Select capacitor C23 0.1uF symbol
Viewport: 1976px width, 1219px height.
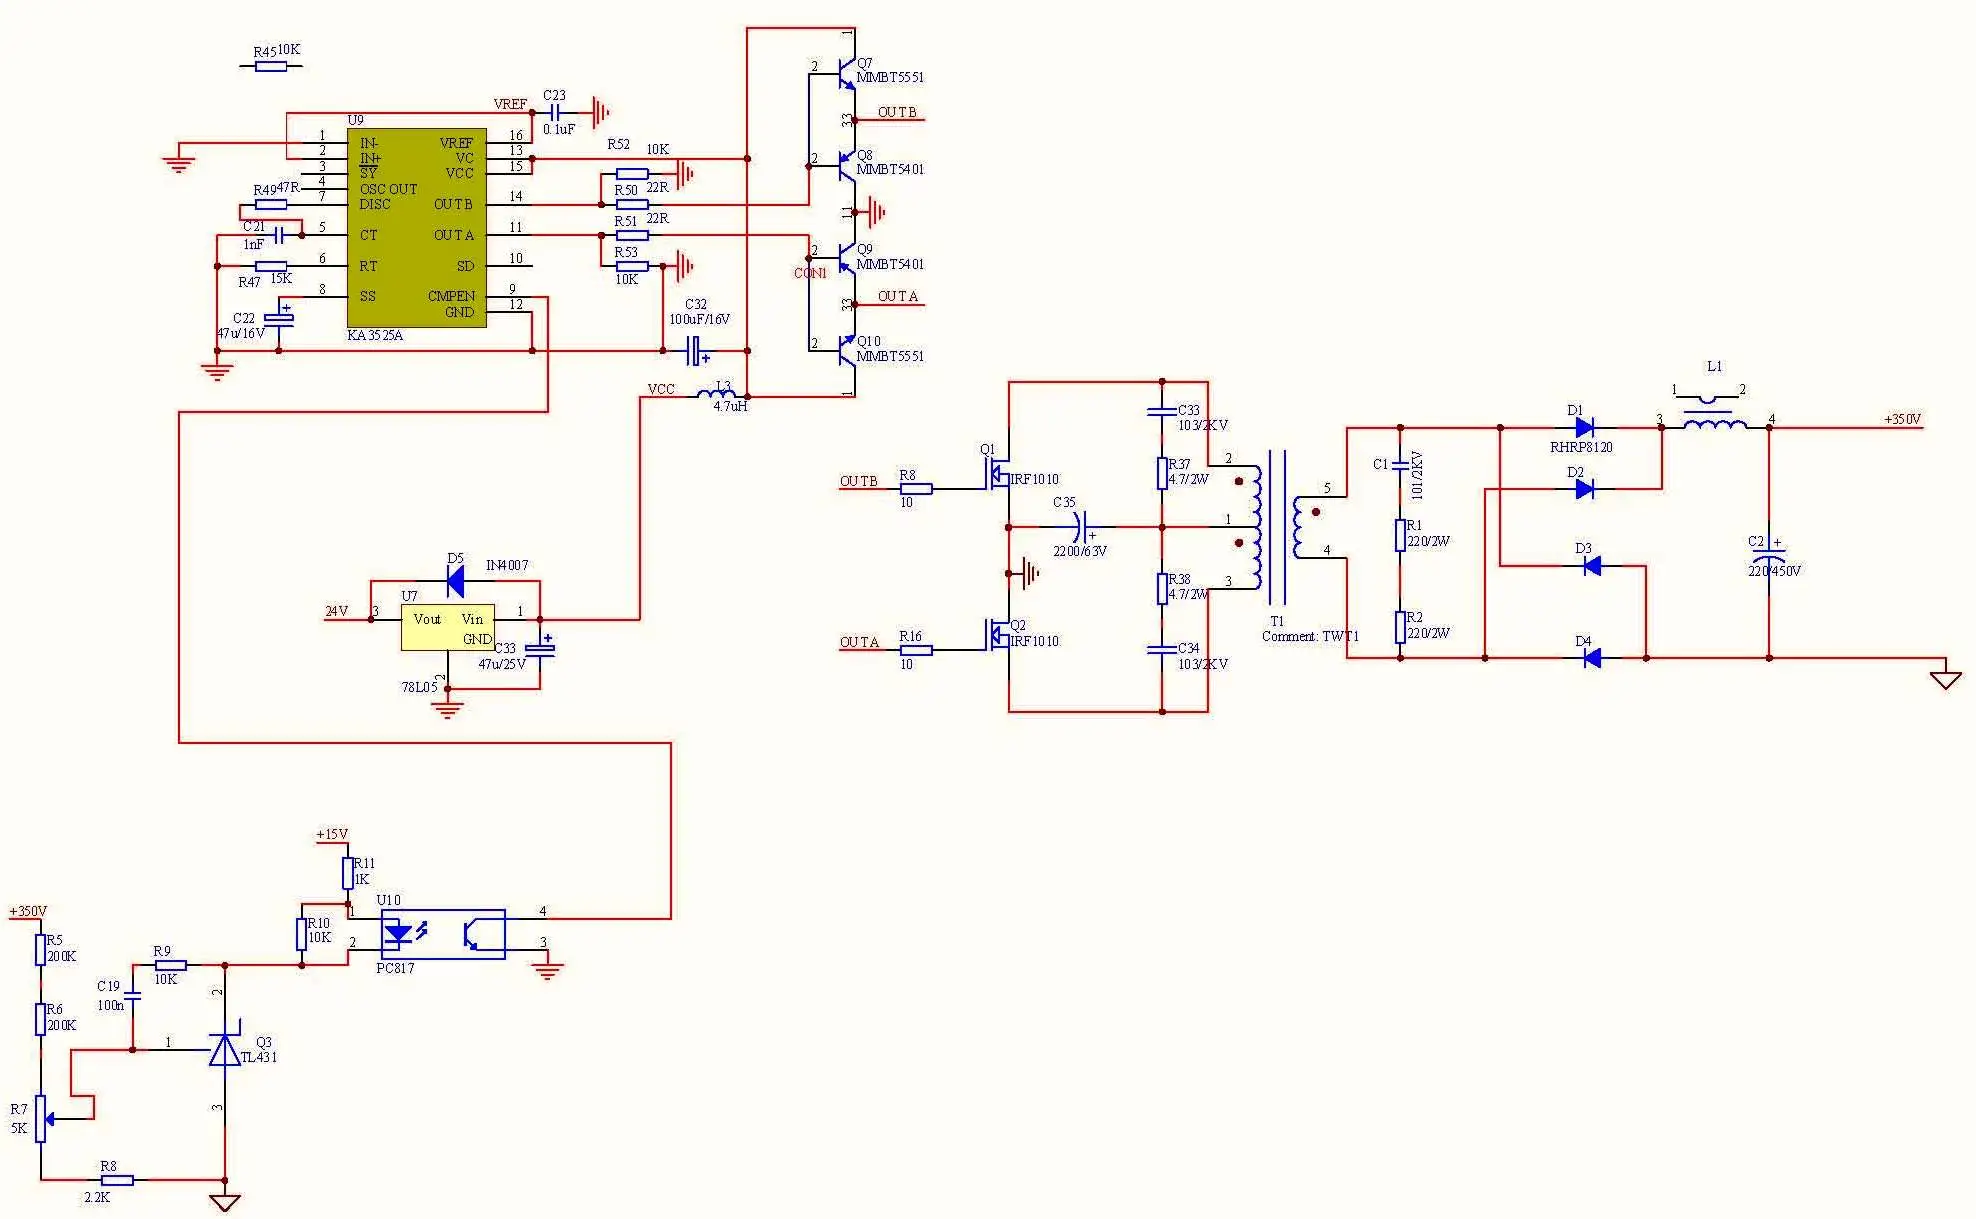point(556,112)
